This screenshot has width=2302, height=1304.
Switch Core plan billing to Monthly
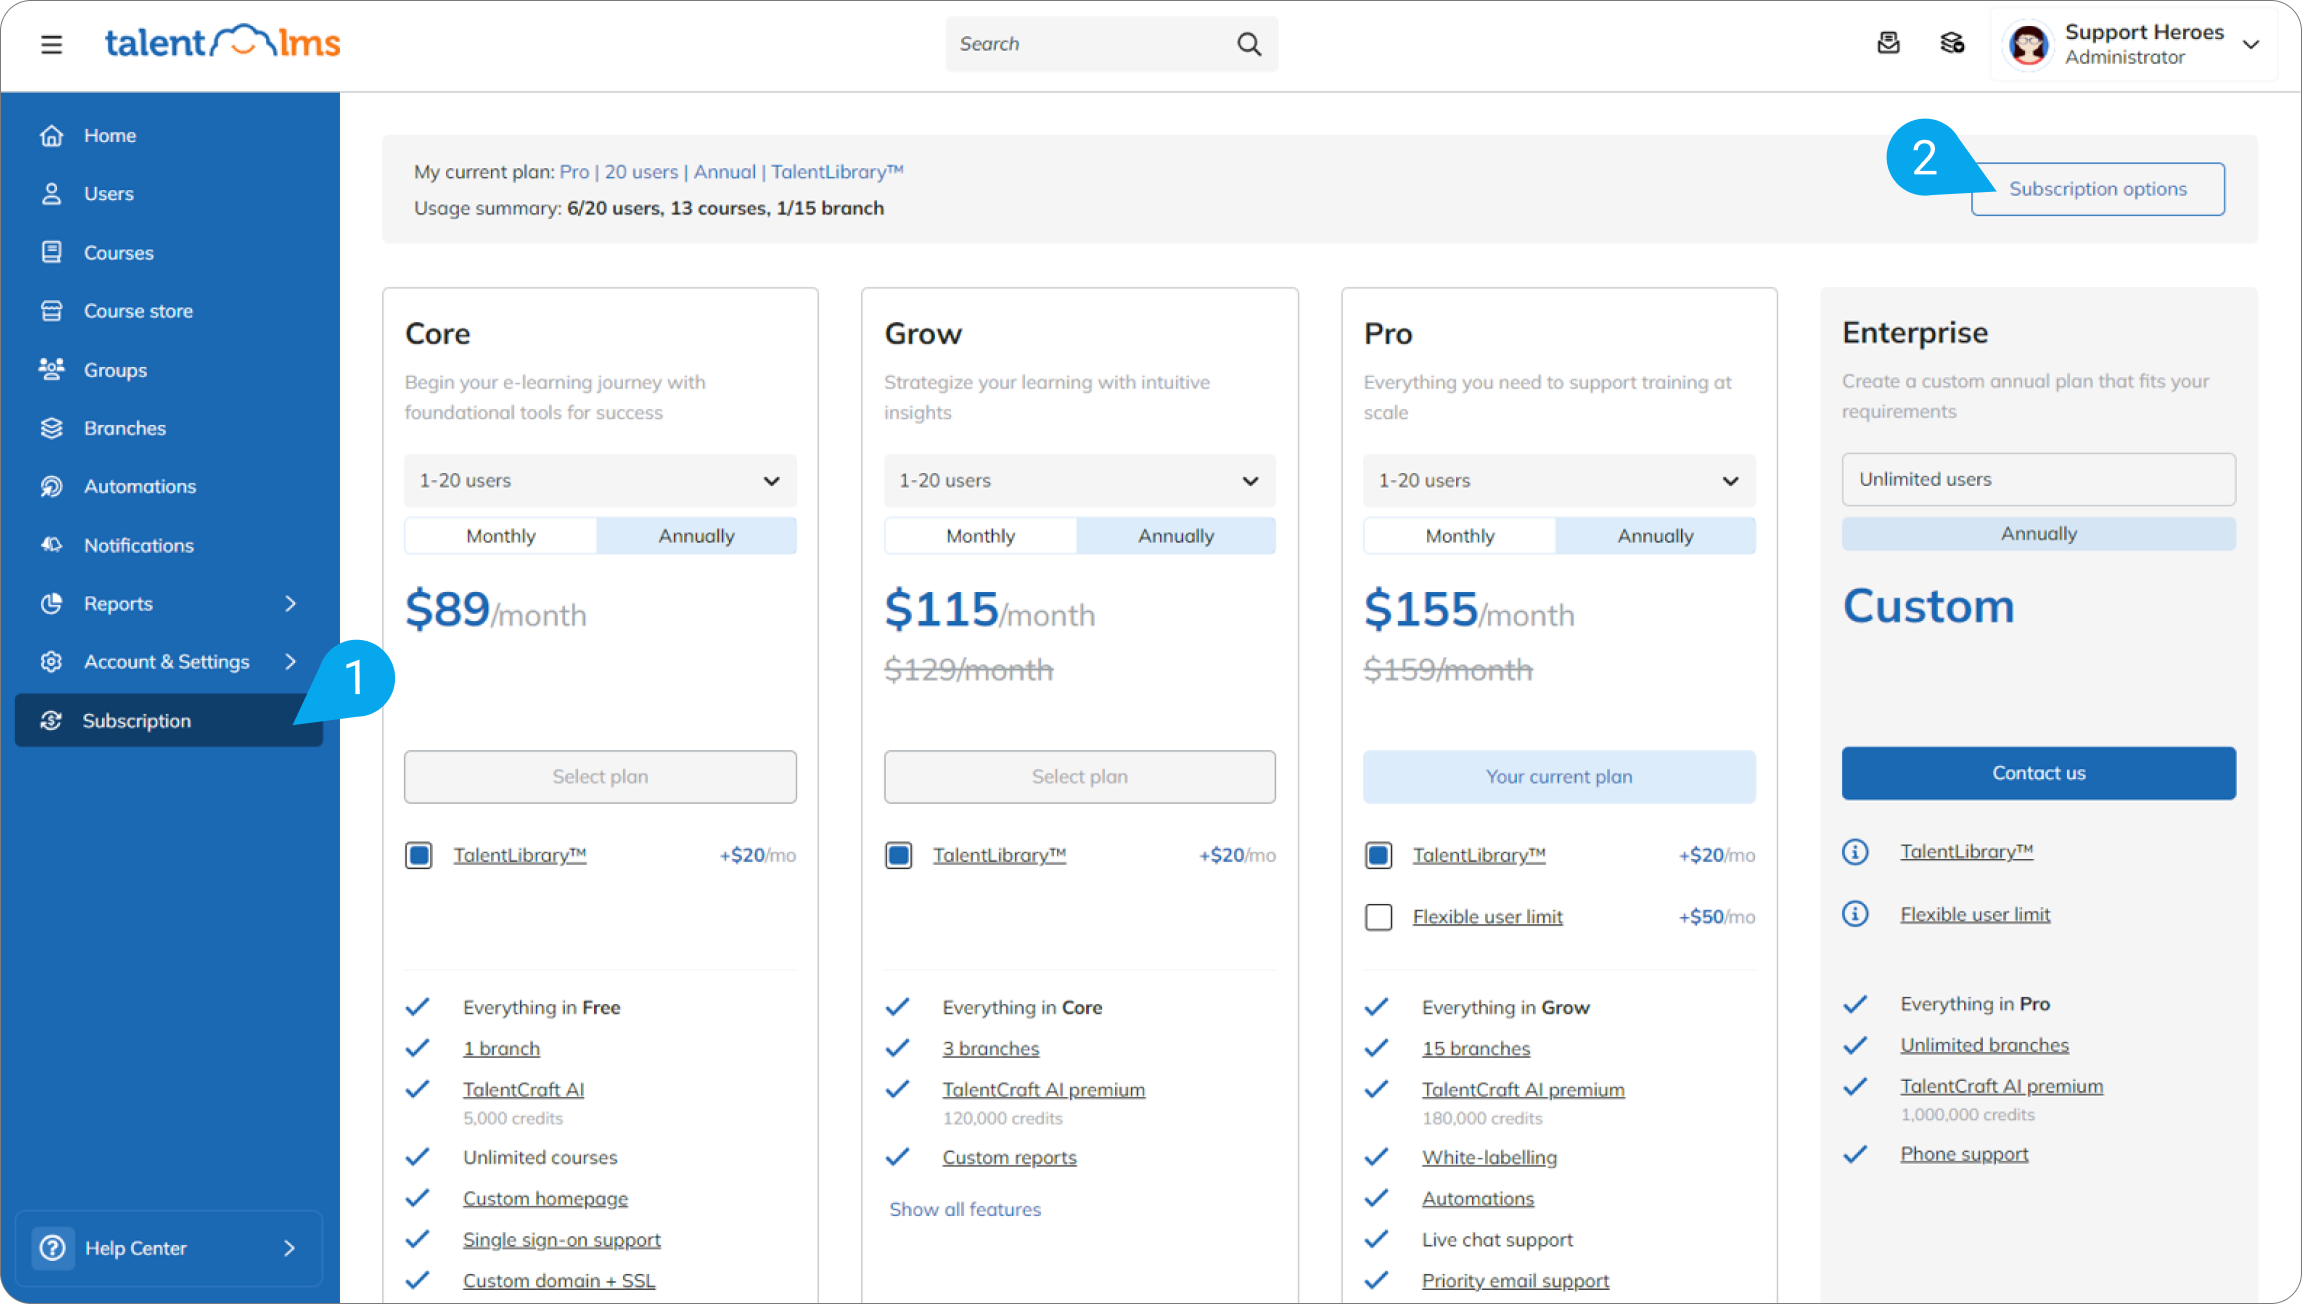[x=501, y=536]
